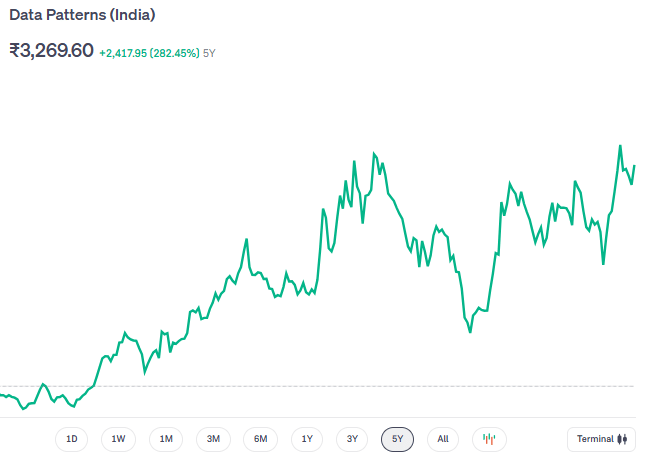Switch to candlestick chart view

pyautogui.click(x=489, y=439)
